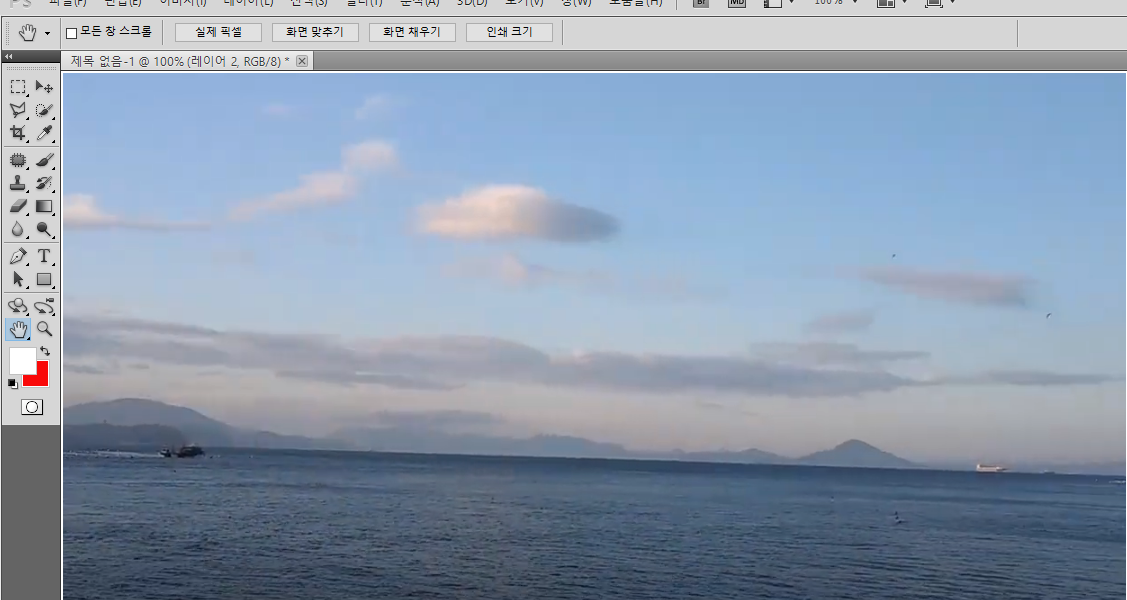
Task: Collapse the toolbox with double-arrow
Action: pyautogui.click(x=9, y=56)
